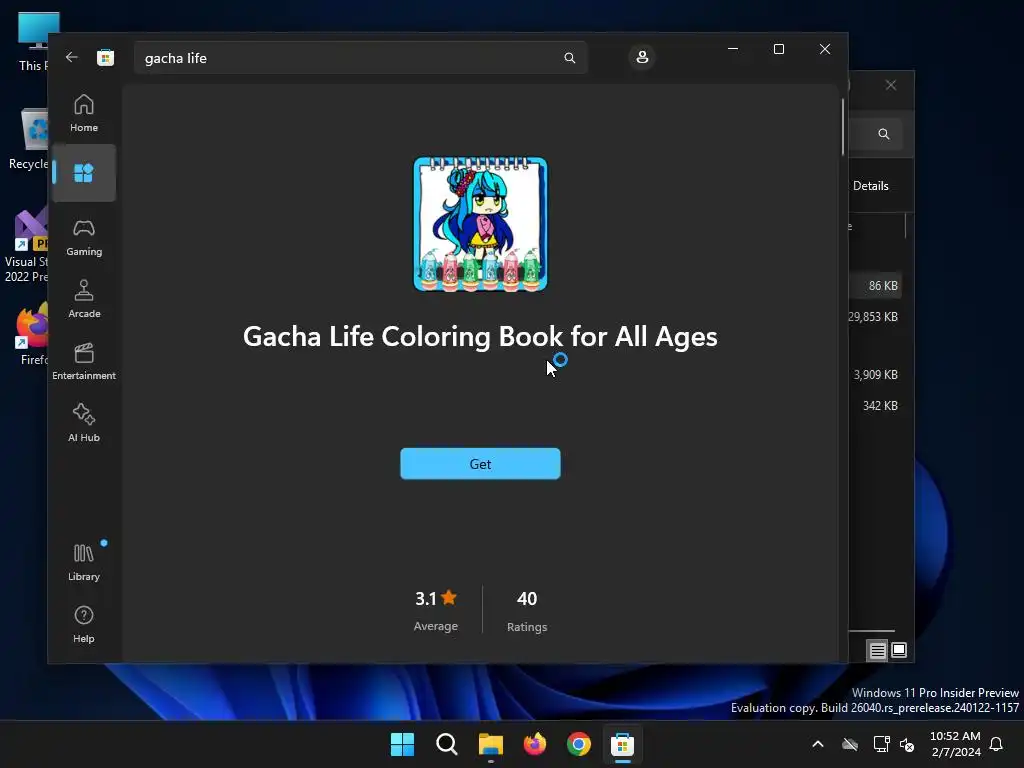Viewport: 1024px width, 768px height.
Task: Select the This PC desktop icon
Action: point(33,41)
